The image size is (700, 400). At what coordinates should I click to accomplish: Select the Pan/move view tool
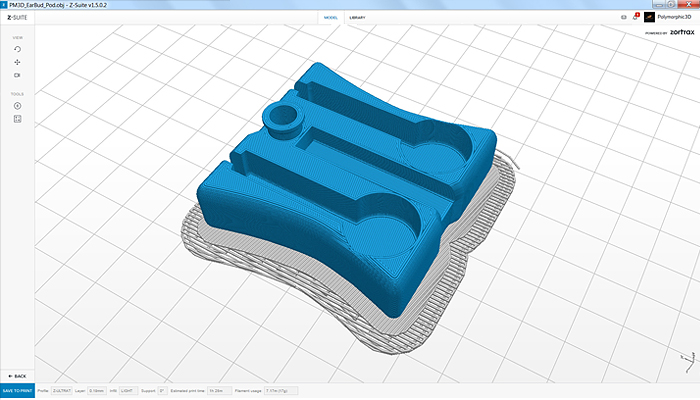coord(17,62)
